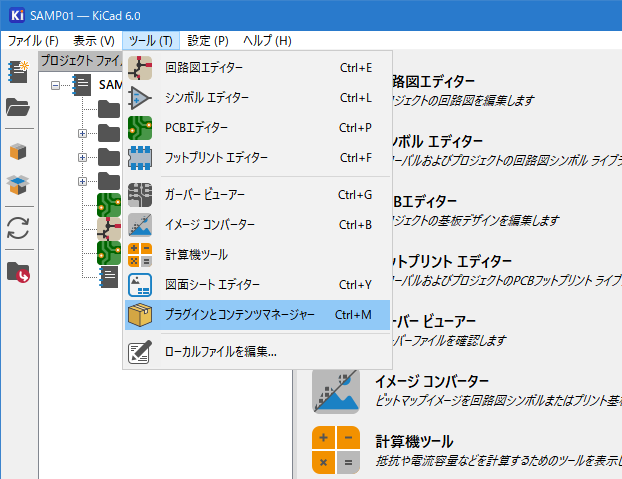Click the pencil edit file icon
Viewport: 622px width, 479px height.
click(140, 352)
